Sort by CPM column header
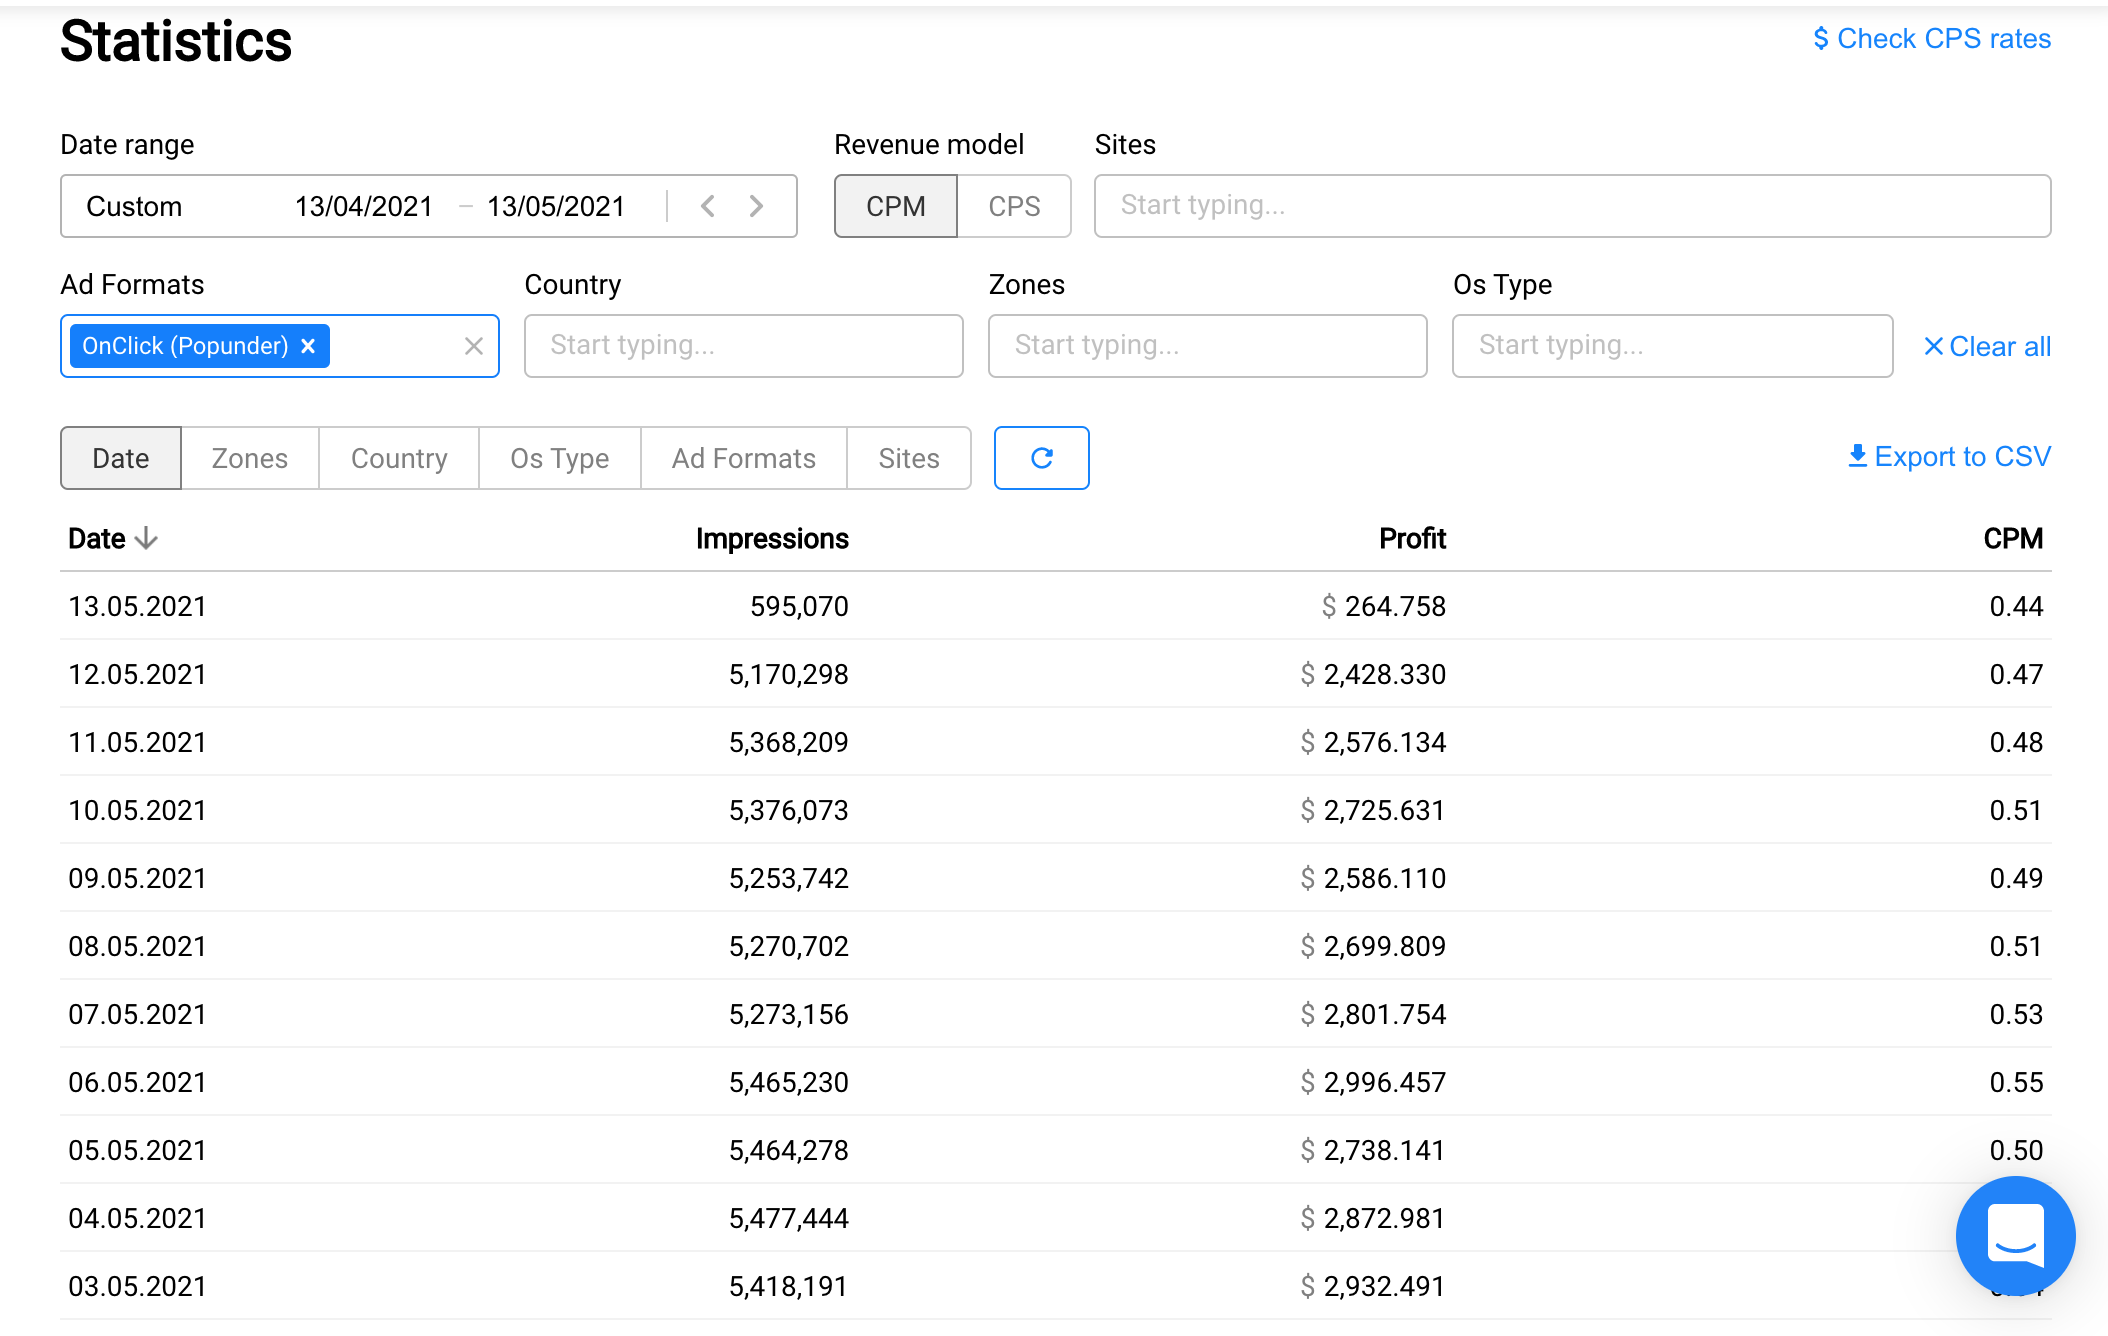 click(2013, 539)
